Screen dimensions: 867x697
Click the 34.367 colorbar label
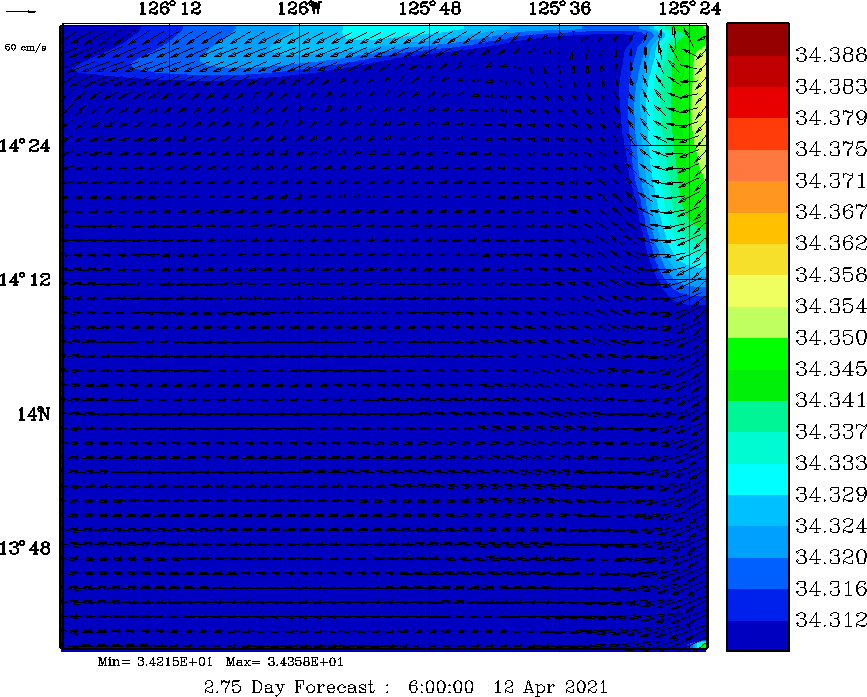[831, 212]
